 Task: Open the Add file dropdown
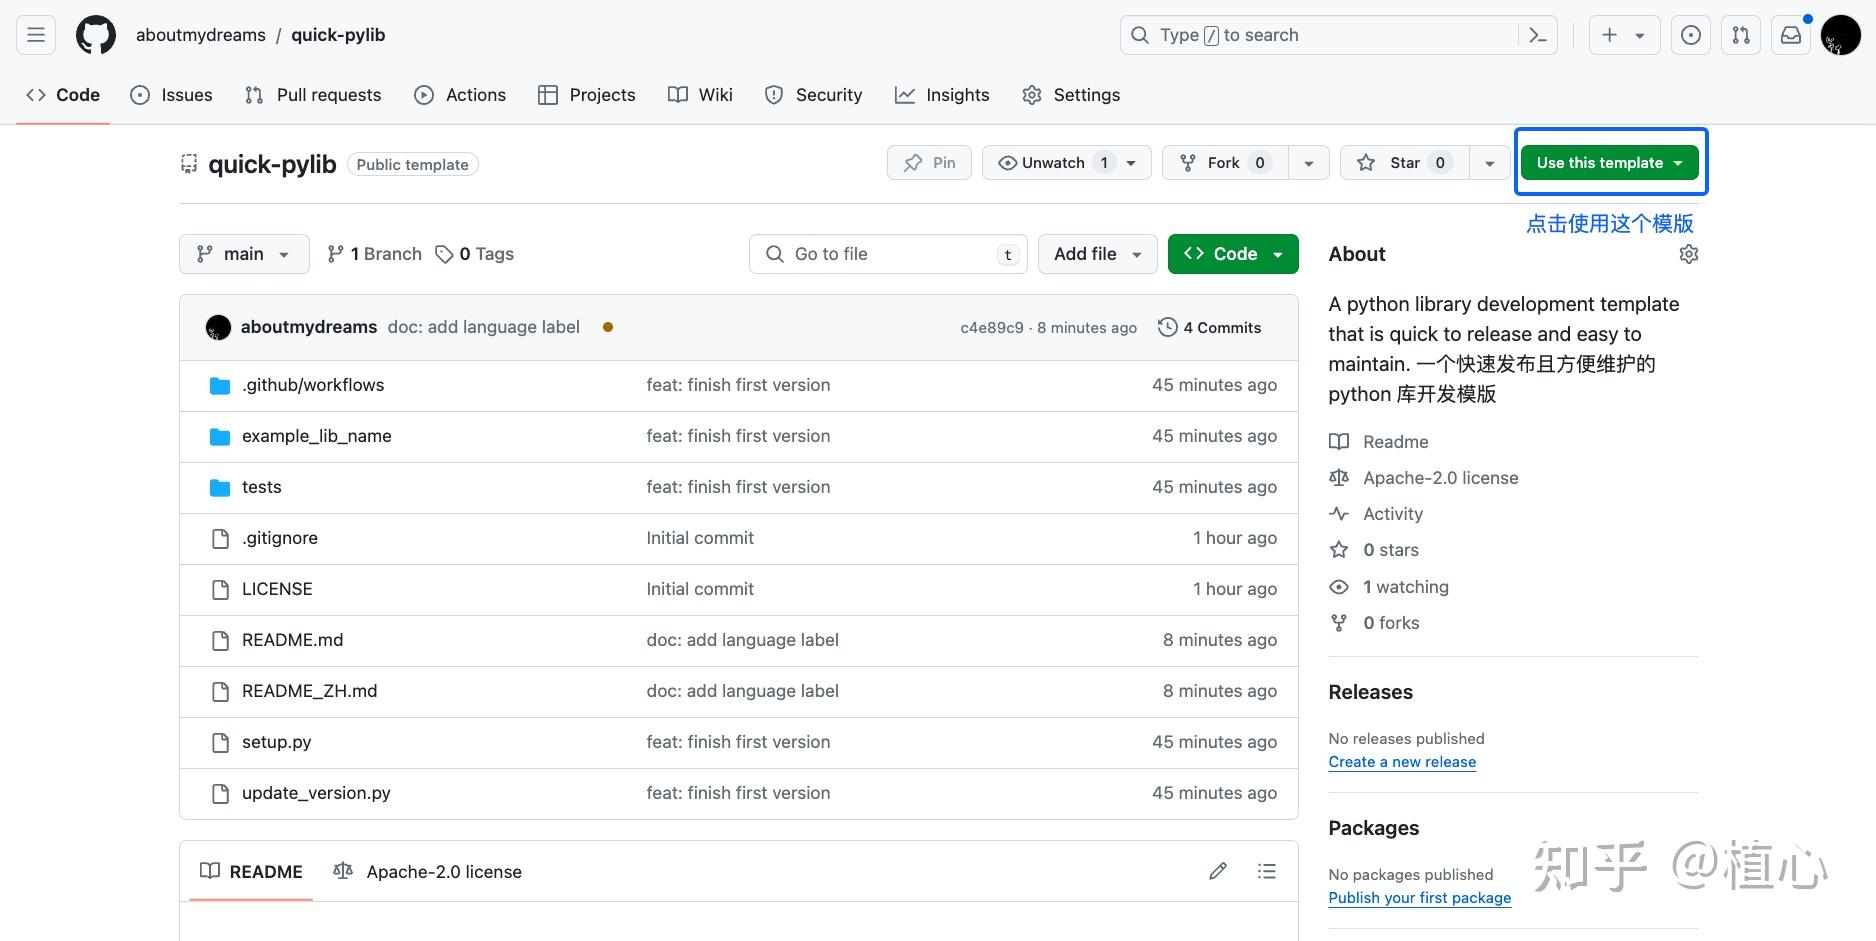(1097, 254)
